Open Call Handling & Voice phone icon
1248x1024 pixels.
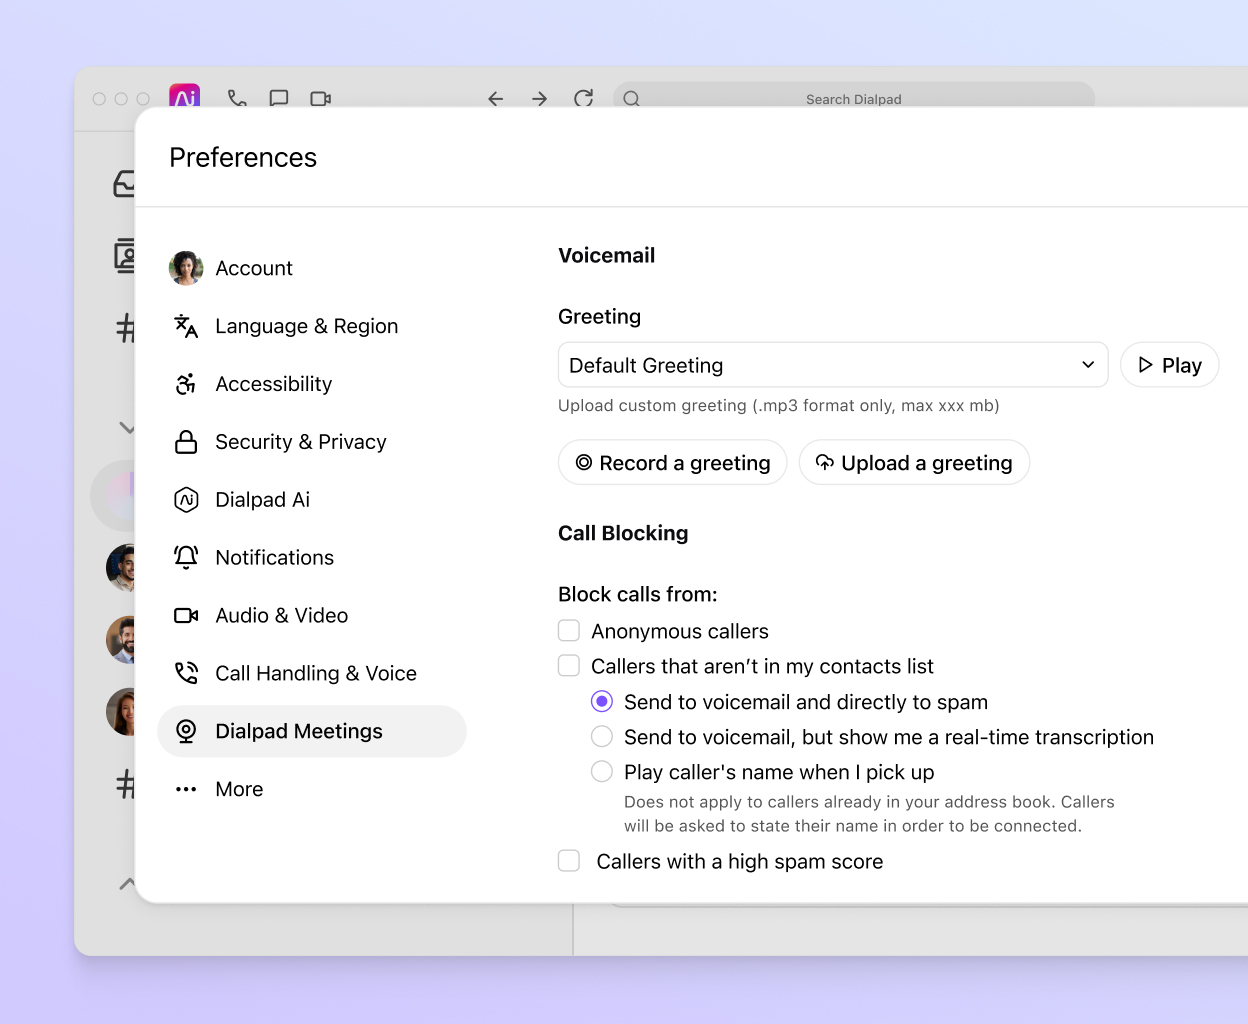click(x=187, y=673)
